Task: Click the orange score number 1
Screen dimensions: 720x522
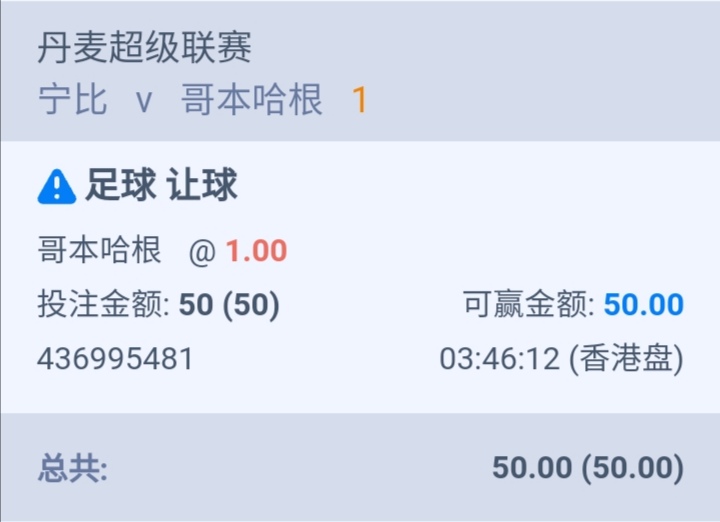Action: pyautogui.click(x=360, y=101)
